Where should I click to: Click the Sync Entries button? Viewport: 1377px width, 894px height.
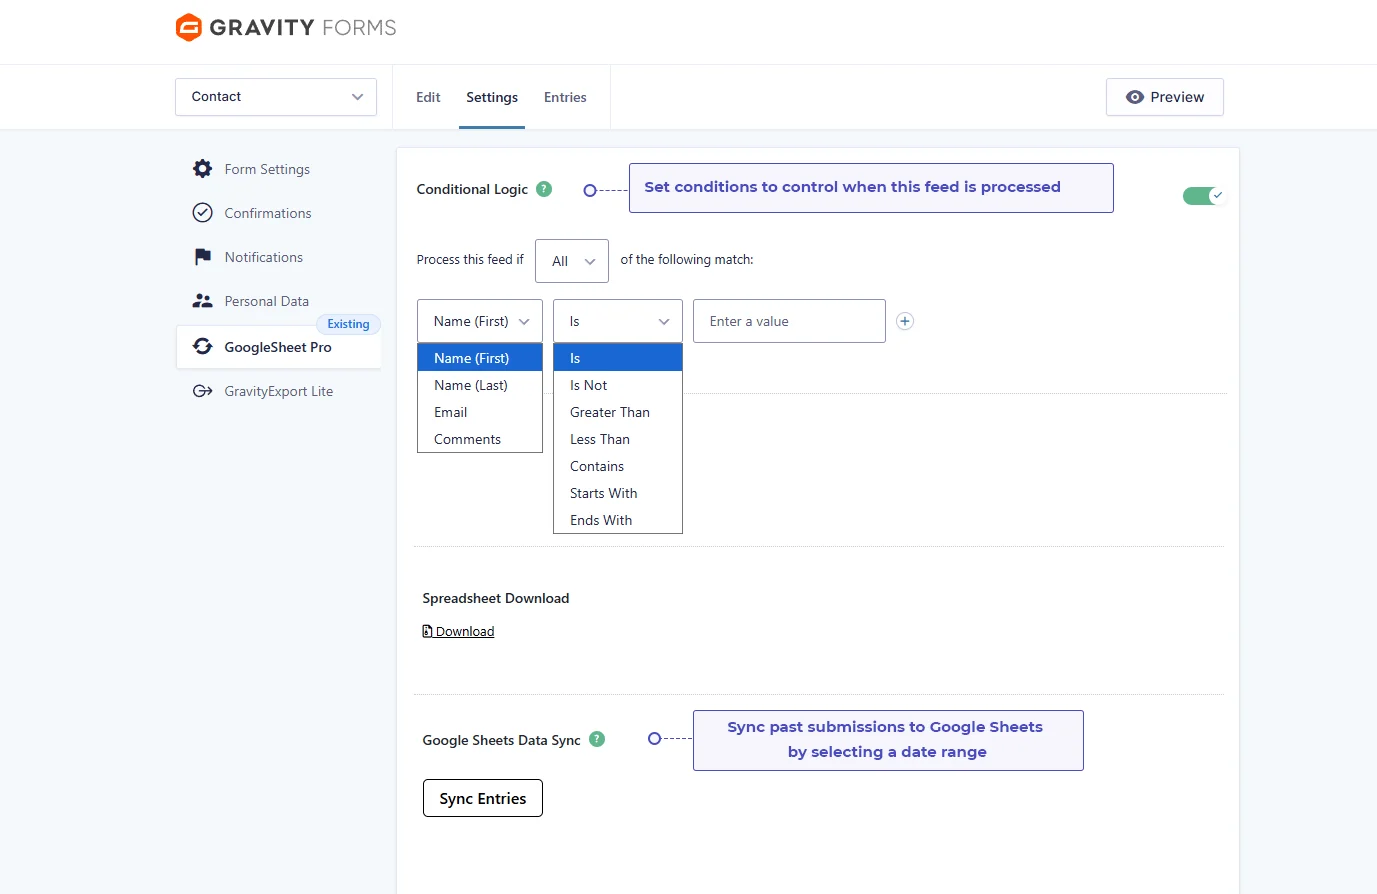coord(483,798)
